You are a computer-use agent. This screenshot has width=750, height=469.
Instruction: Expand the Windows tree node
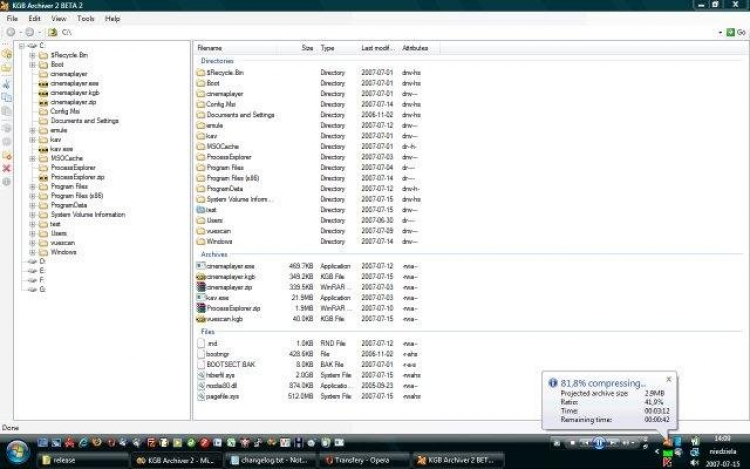[x=32, y=252]
